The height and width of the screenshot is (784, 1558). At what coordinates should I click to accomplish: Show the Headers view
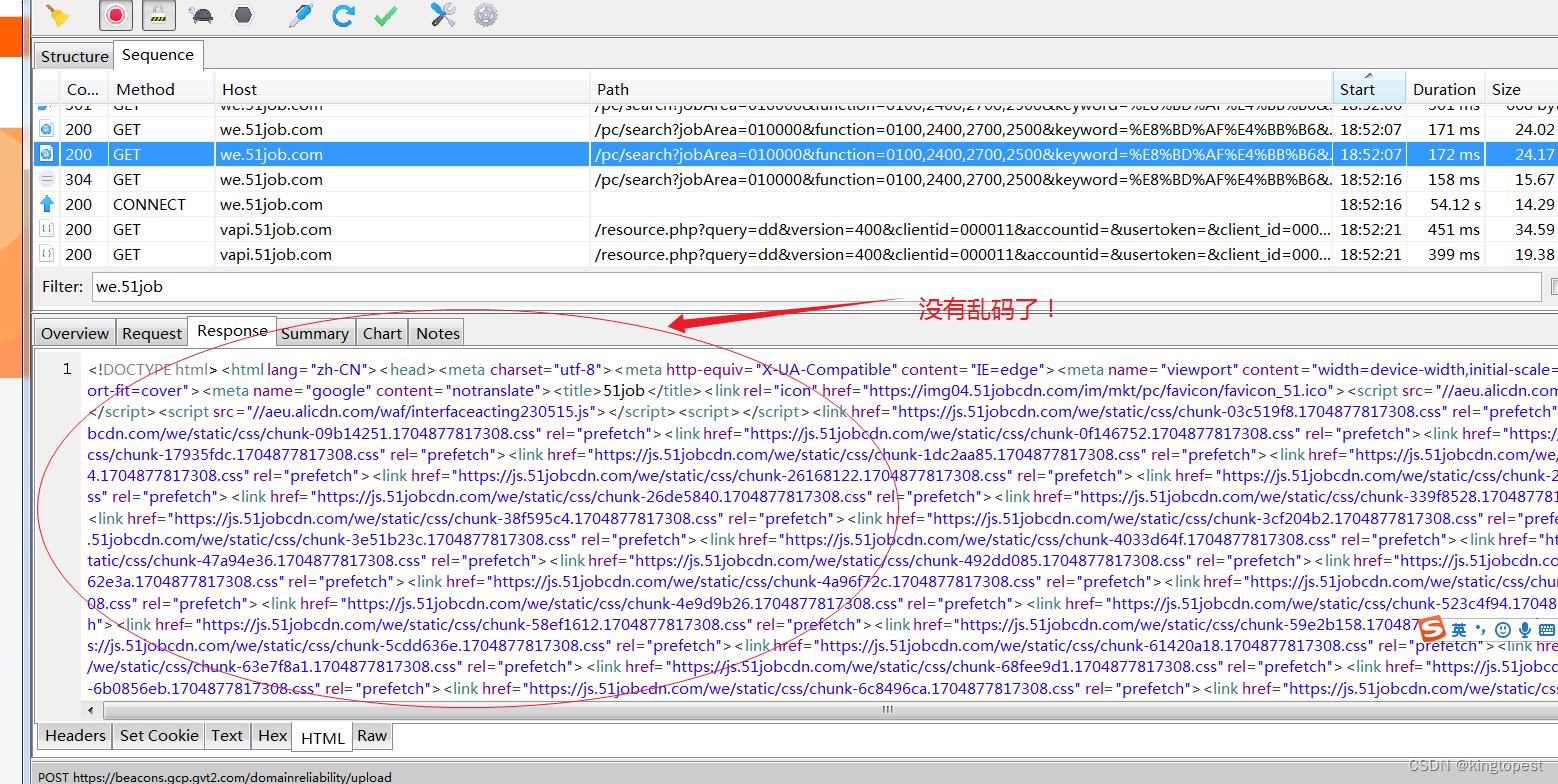[75, 735]
